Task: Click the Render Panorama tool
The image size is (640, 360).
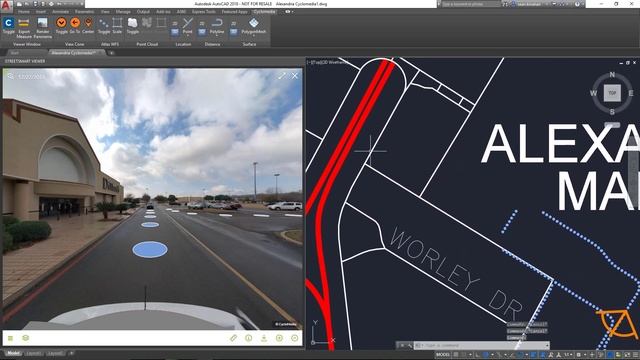Action: [42, 28]
